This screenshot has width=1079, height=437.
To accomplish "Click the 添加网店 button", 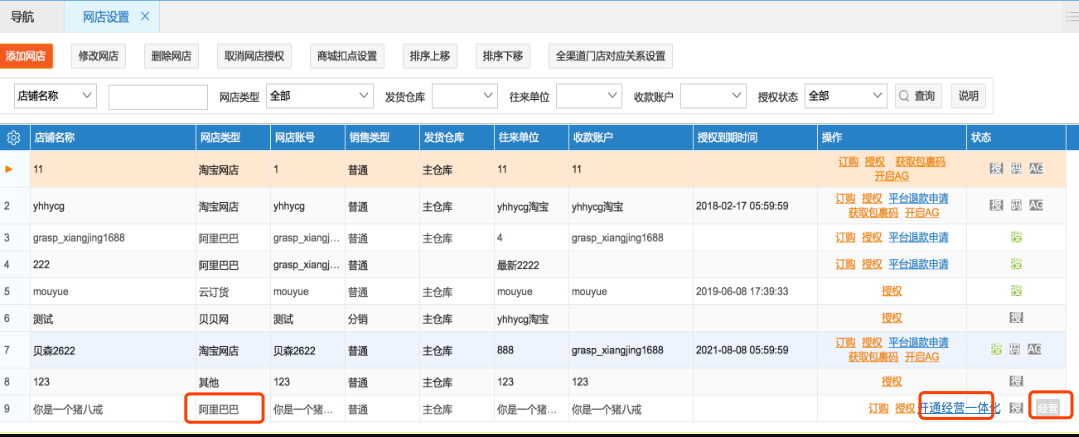I will click(26, 56).
